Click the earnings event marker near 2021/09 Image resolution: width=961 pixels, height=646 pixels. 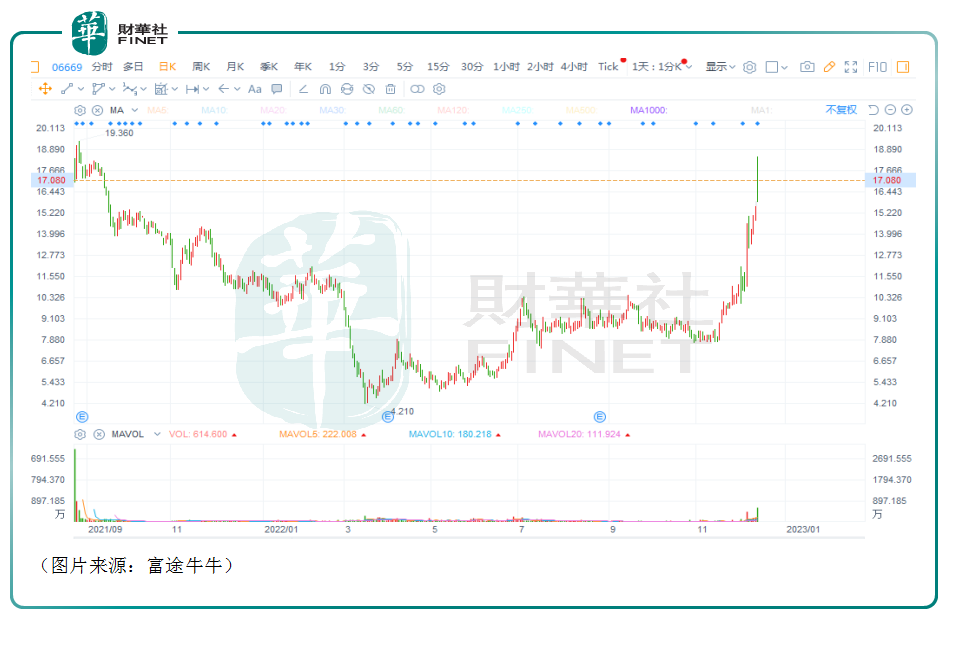[x=82, y=416]
